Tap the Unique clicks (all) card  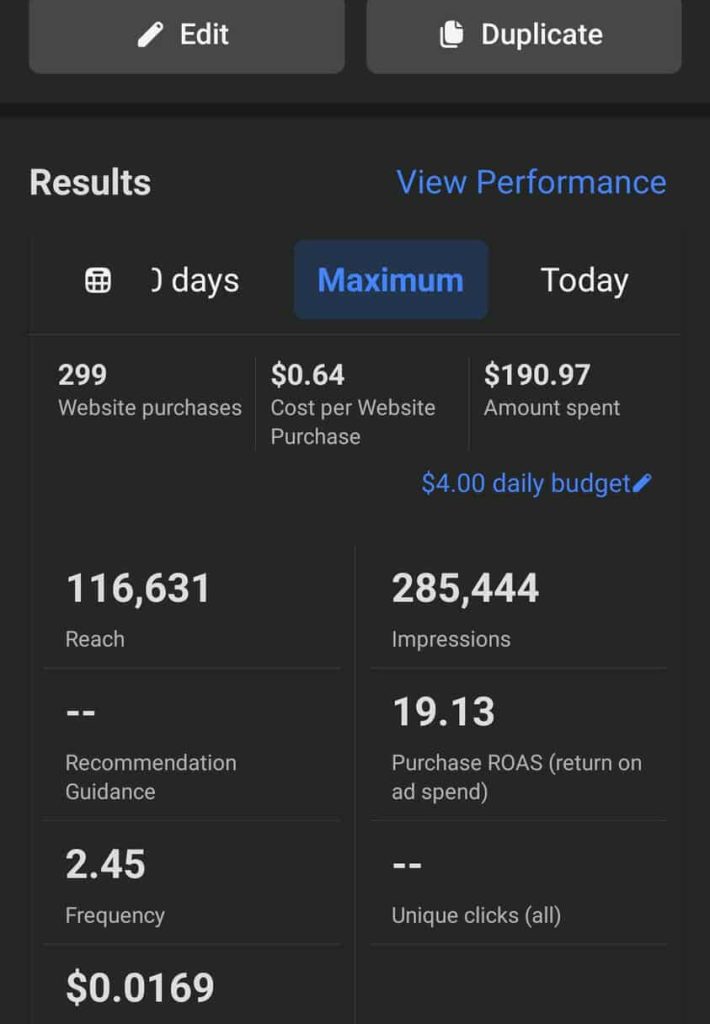(x=518, y=883)
